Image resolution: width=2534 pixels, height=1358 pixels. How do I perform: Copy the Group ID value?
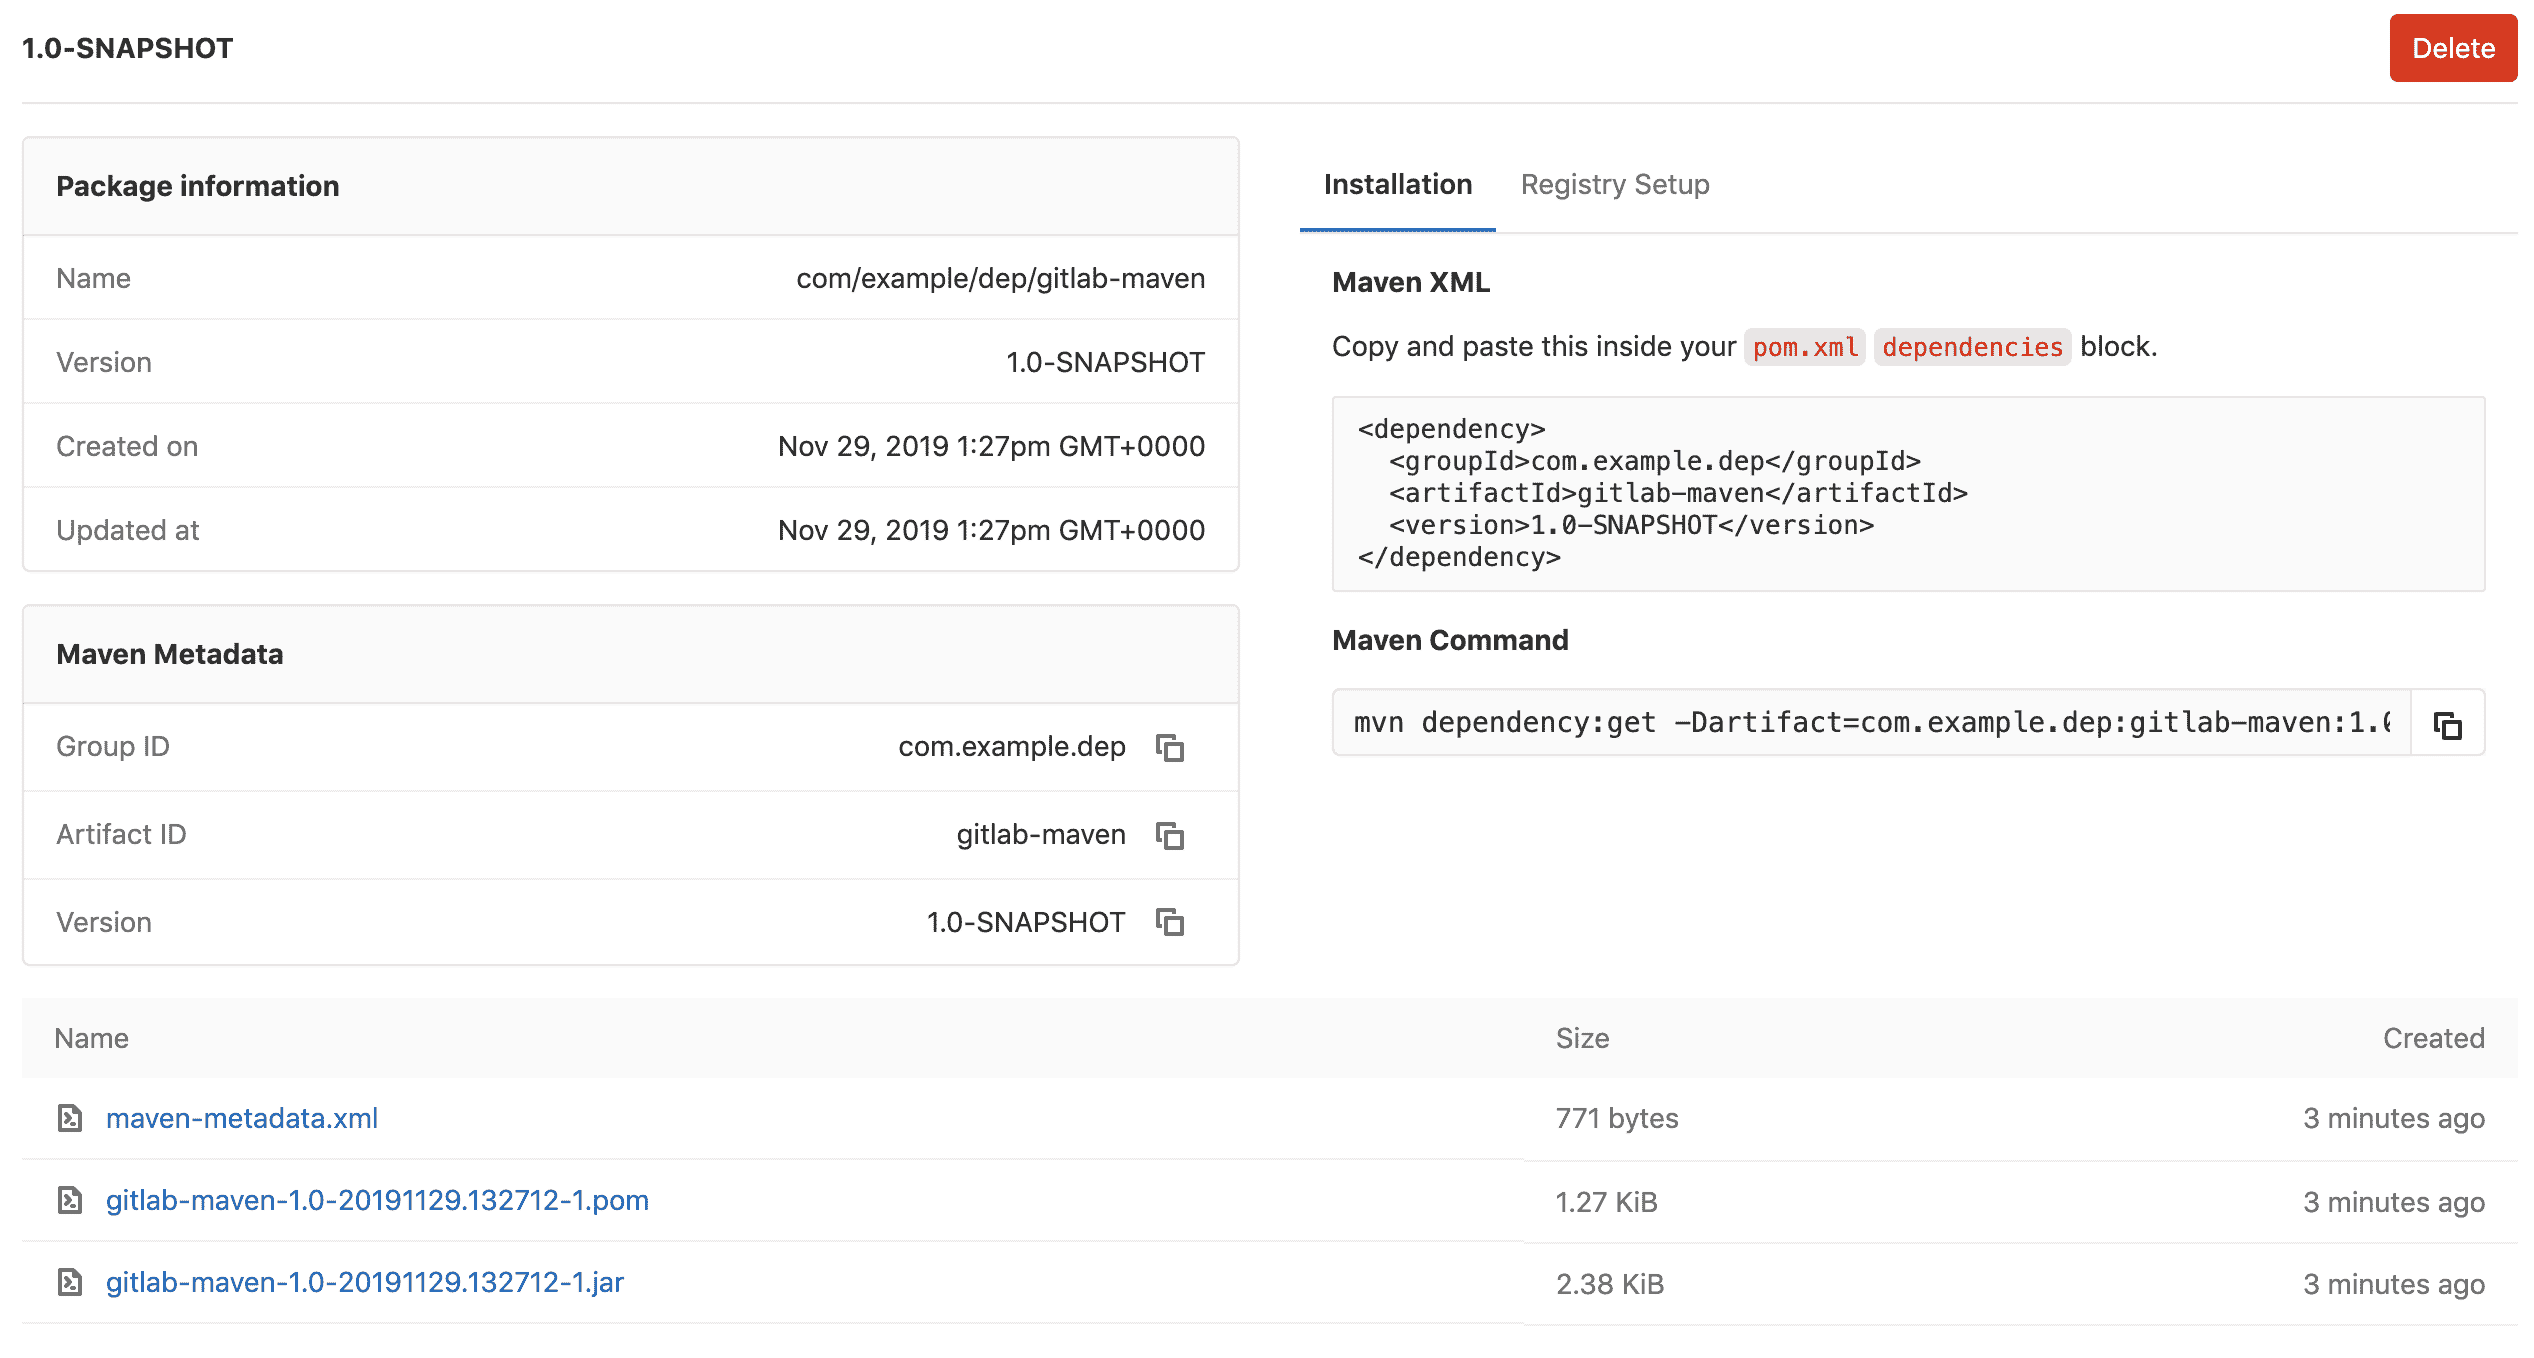(1171, 747)
